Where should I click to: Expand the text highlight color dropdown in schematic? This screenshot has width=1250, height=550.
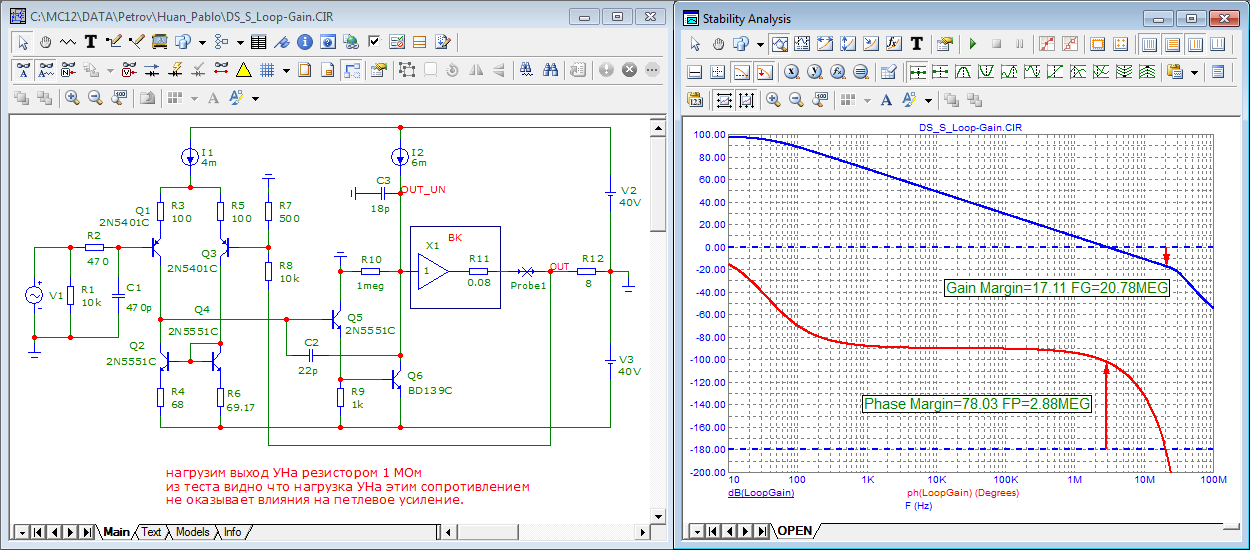point(256,99)
